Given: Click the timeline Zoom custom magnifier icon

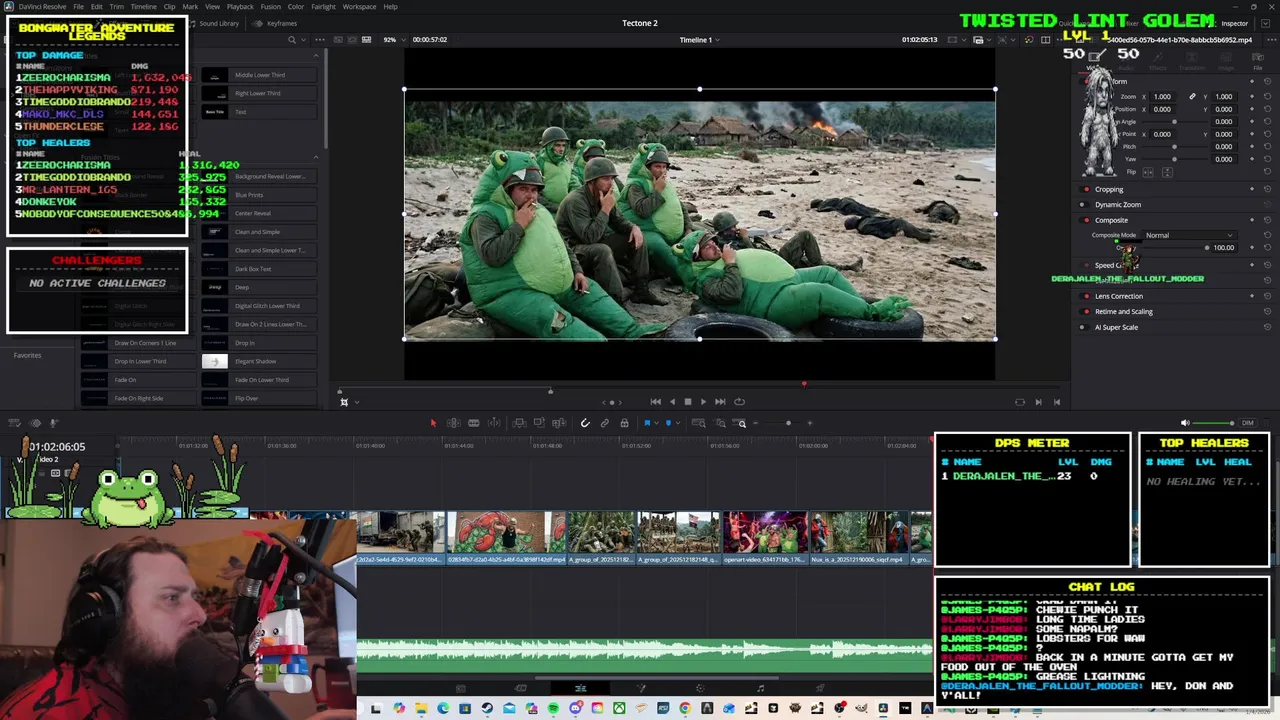Looking at the screenshot, I should click(x=741, y=423).
